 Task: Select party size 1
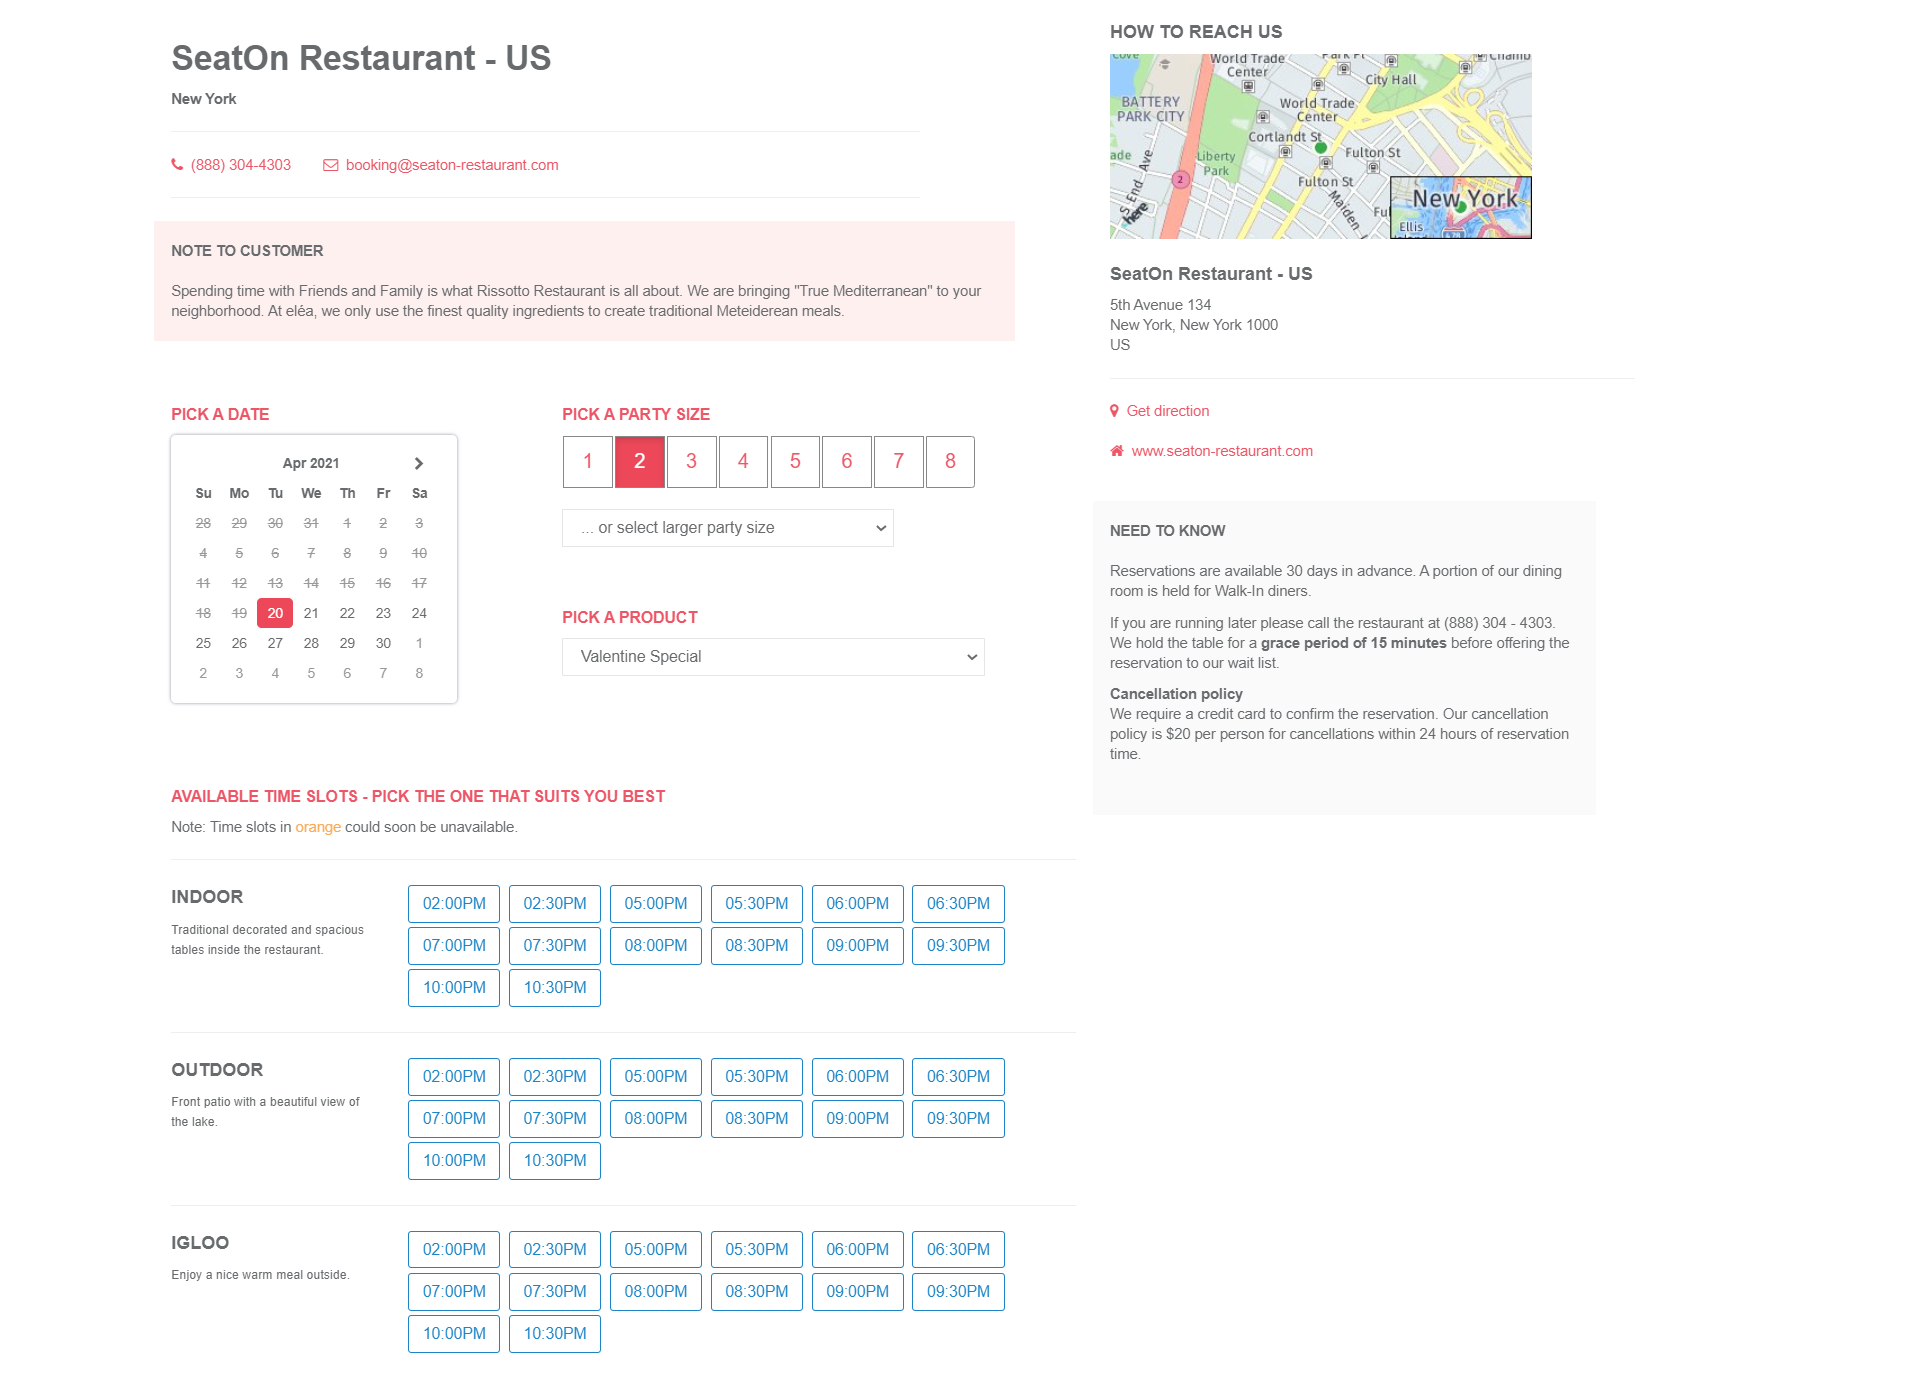tap(588, 461)
